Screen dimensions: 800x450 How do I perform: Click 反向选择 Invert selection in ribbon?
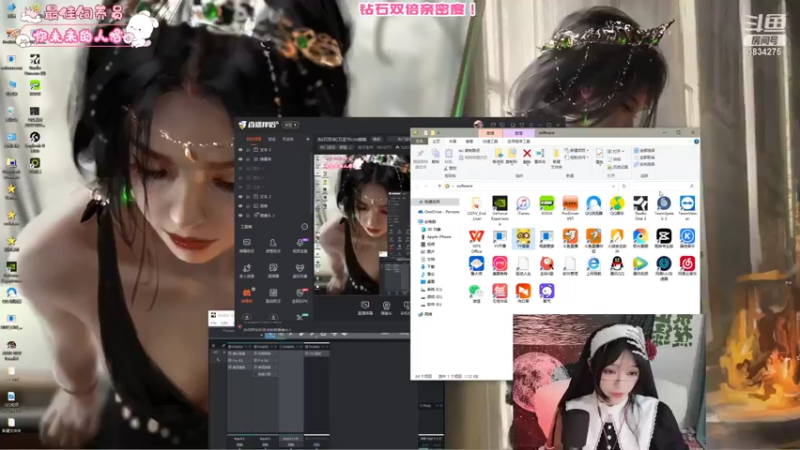(x=644, y=164)
